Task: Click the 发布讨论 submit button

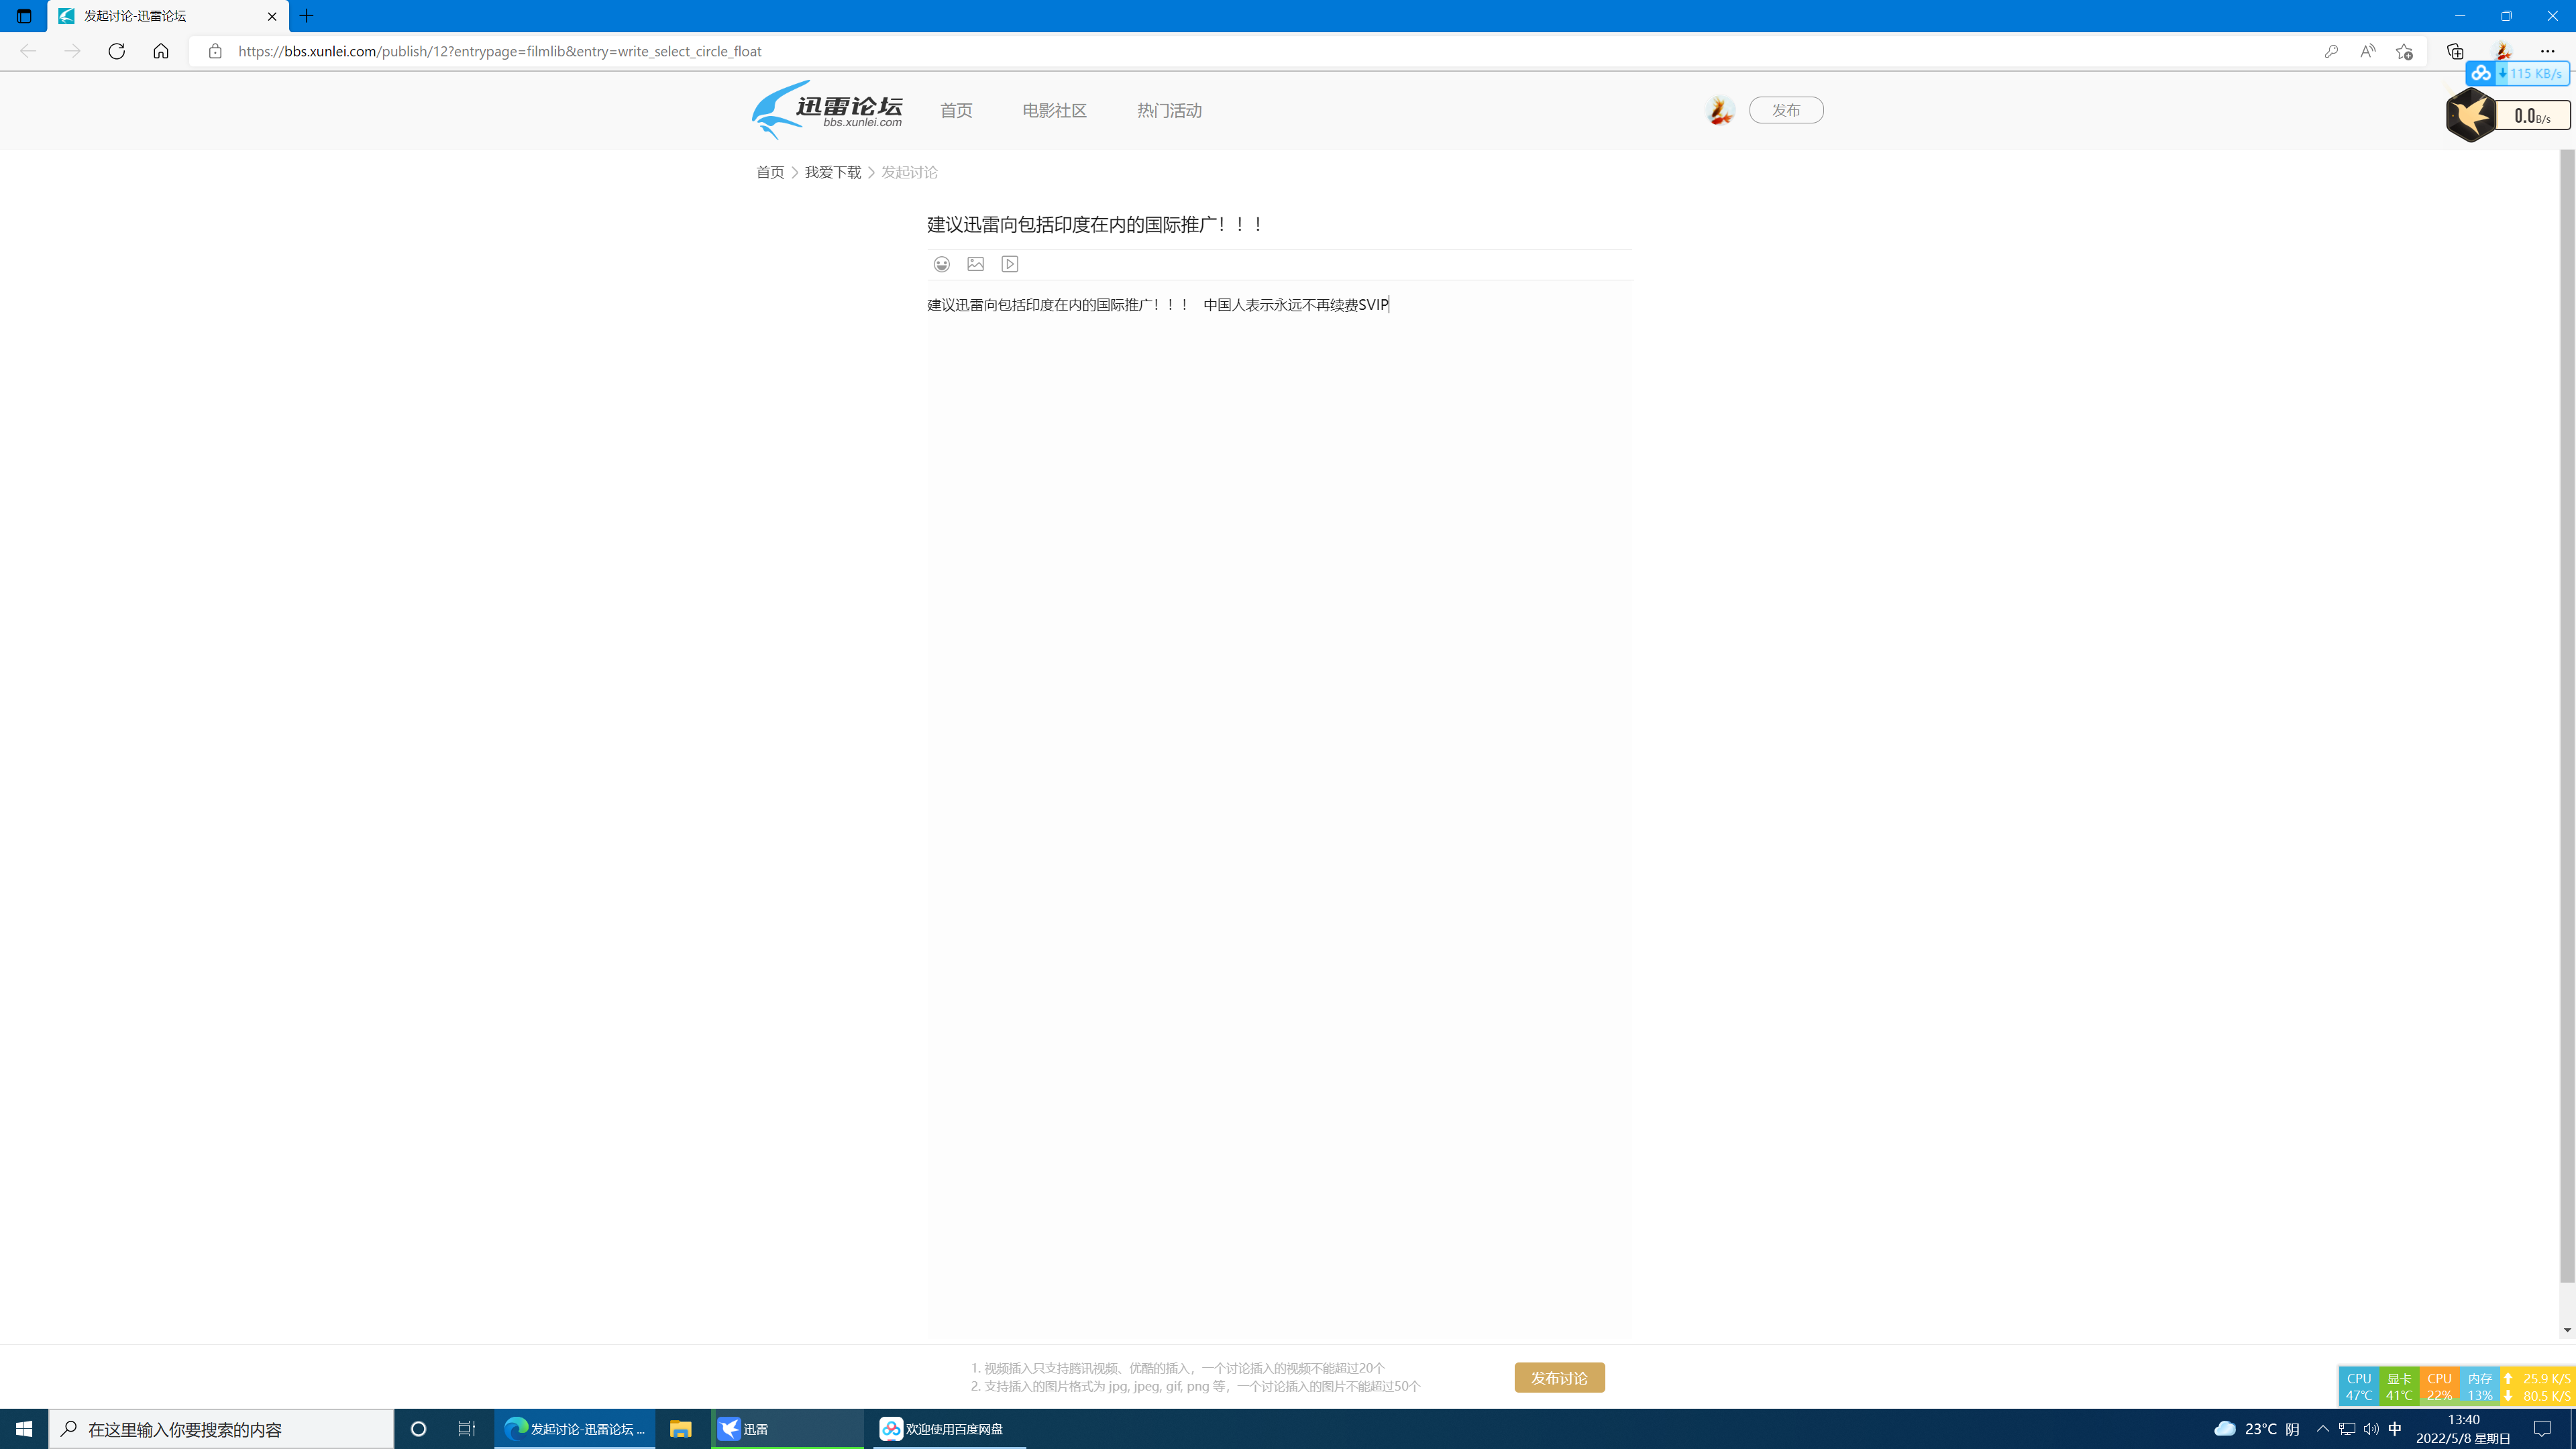Action: point(1558,1377)
